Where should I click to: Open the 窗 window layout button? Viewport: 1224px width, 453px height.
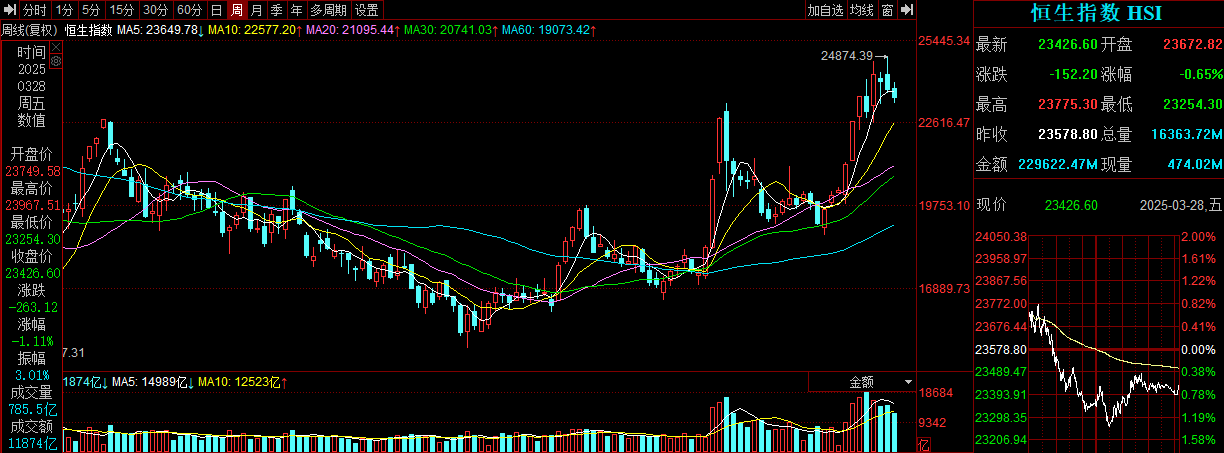(x=887, y=10)
